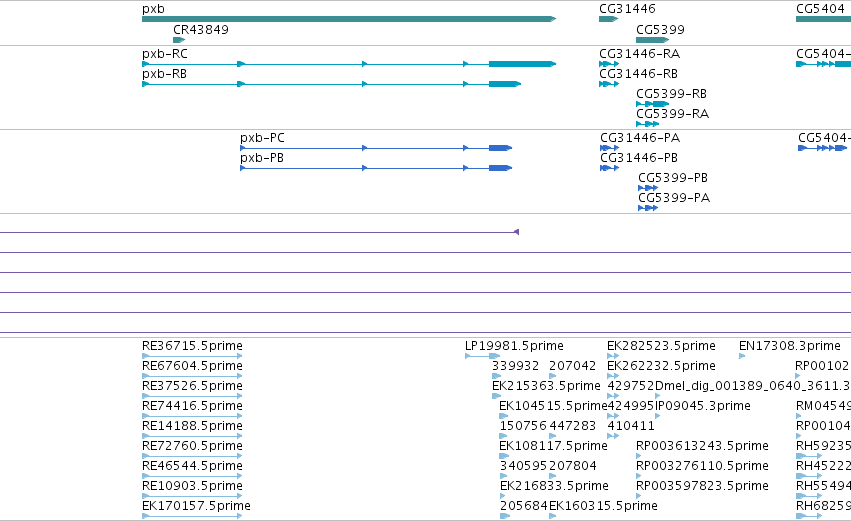The width and height of the screenshot is (851, 521).
Task: Select the EK282523.5prime EST label
Action: (x=662, y=346)
